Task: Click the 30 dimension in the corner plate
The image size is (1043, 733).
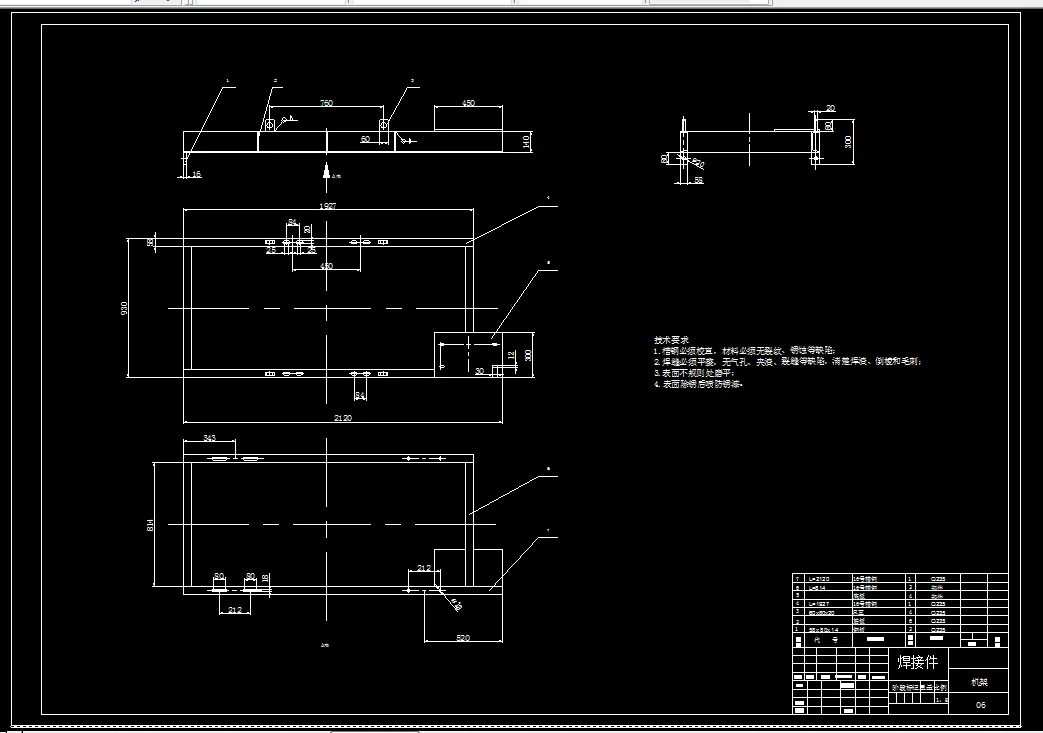Action: (480, 371)
